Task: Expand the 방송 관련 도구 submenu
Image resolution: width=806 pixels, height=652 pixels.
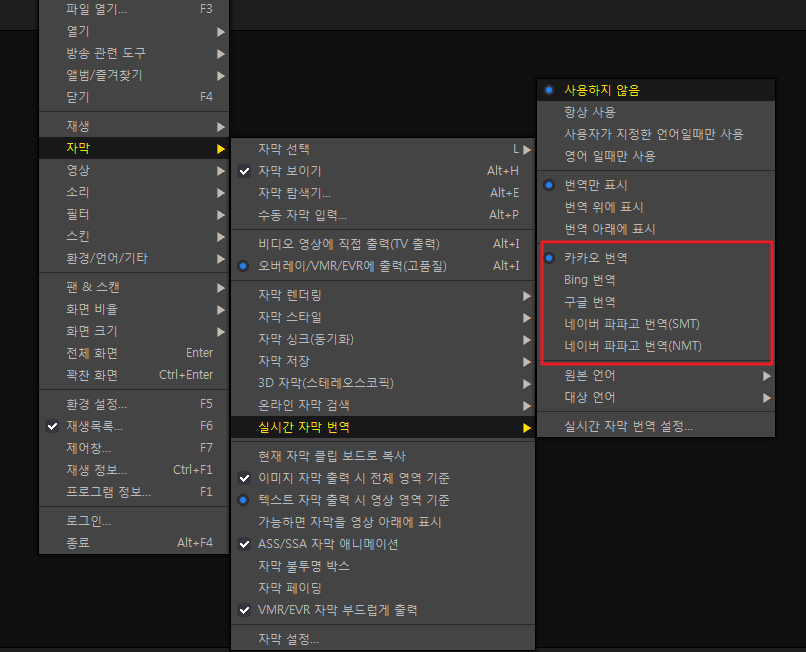Action: pos(134,53)
